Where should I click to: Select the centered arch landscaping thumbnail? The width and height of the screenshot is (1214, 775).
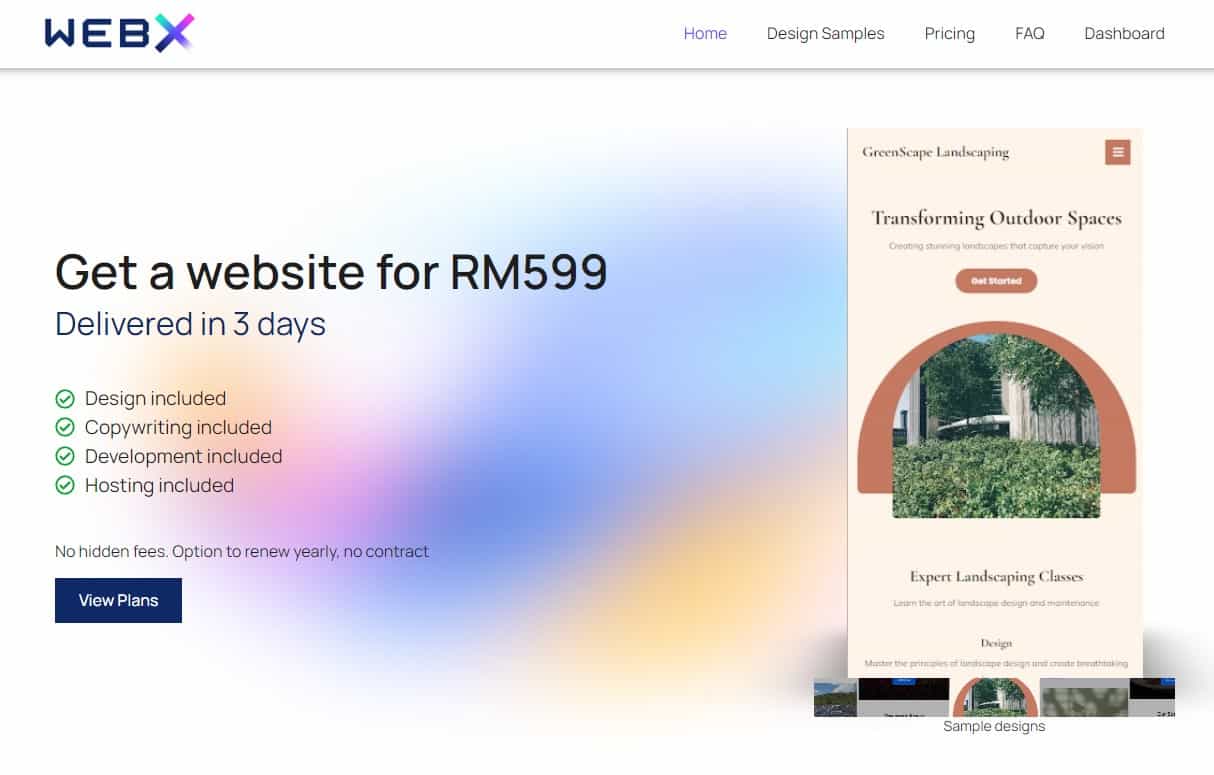click(x=994, y=697)
